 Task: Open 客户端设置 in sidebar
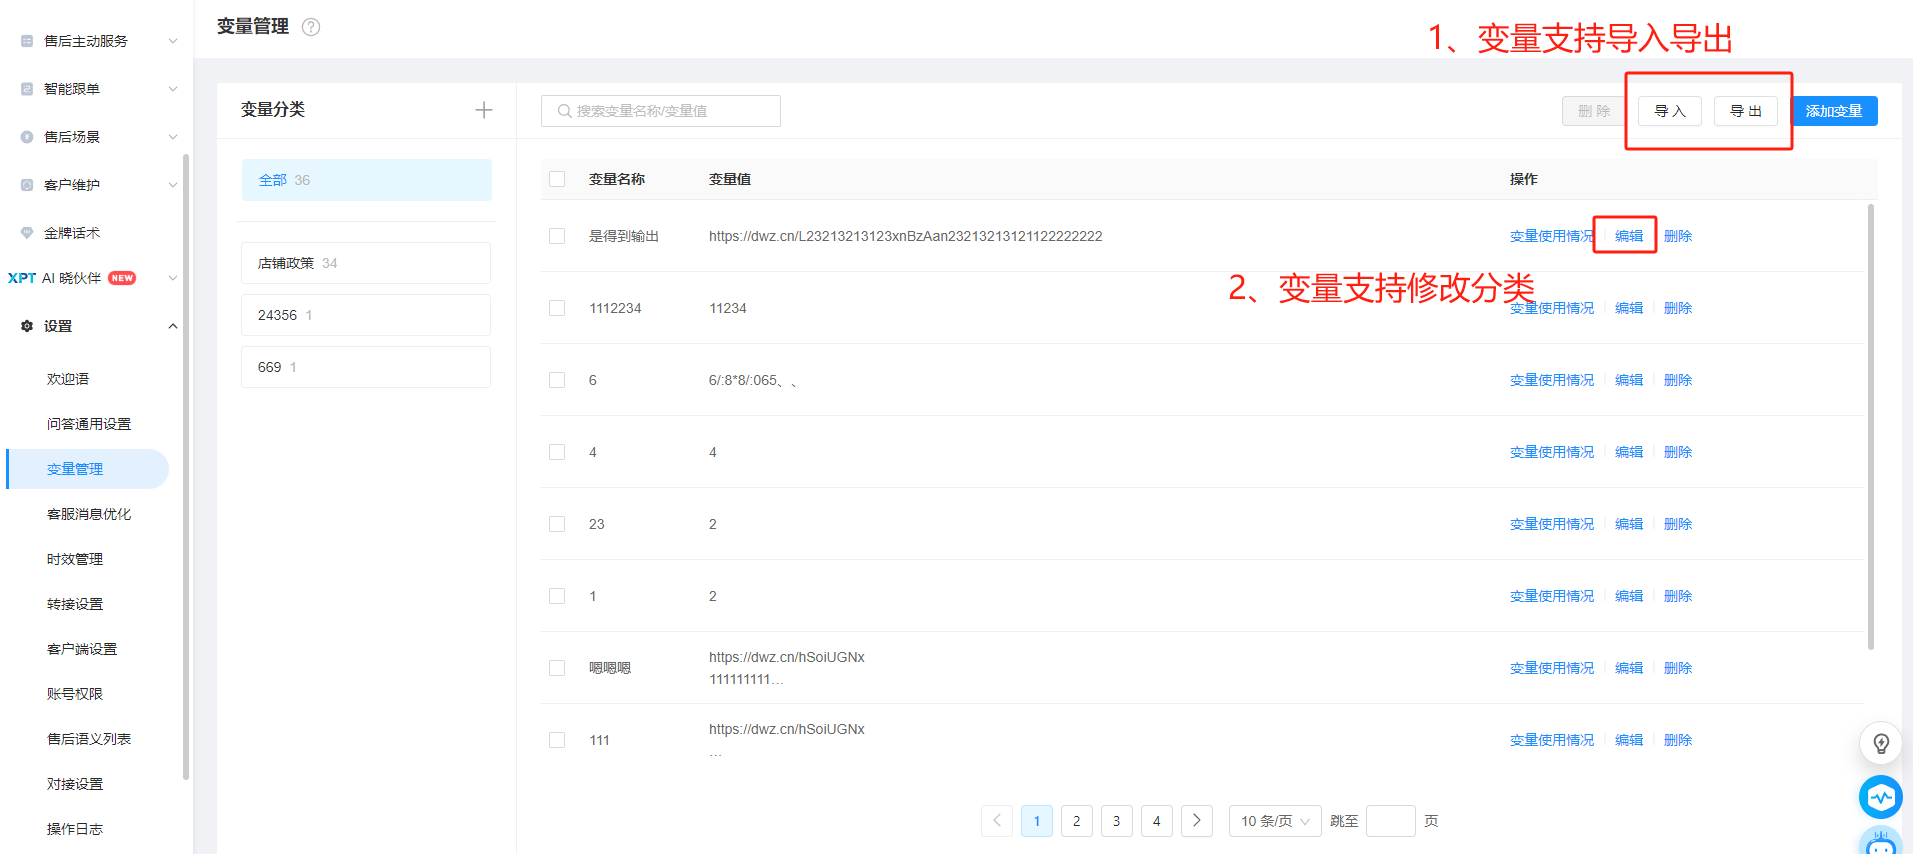82,649
